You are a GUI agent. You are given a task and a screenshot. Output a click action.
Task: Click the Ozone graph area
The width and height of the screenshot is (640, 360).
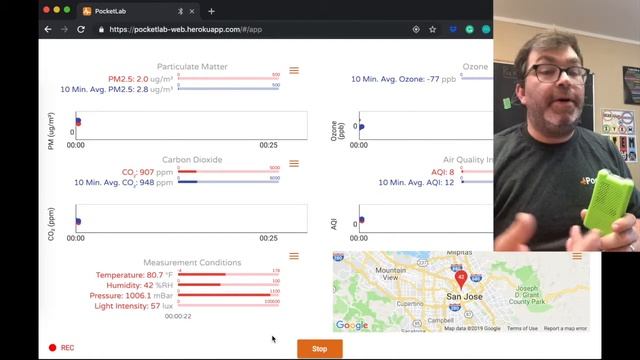pyautogui.click(x=426, y=125)
